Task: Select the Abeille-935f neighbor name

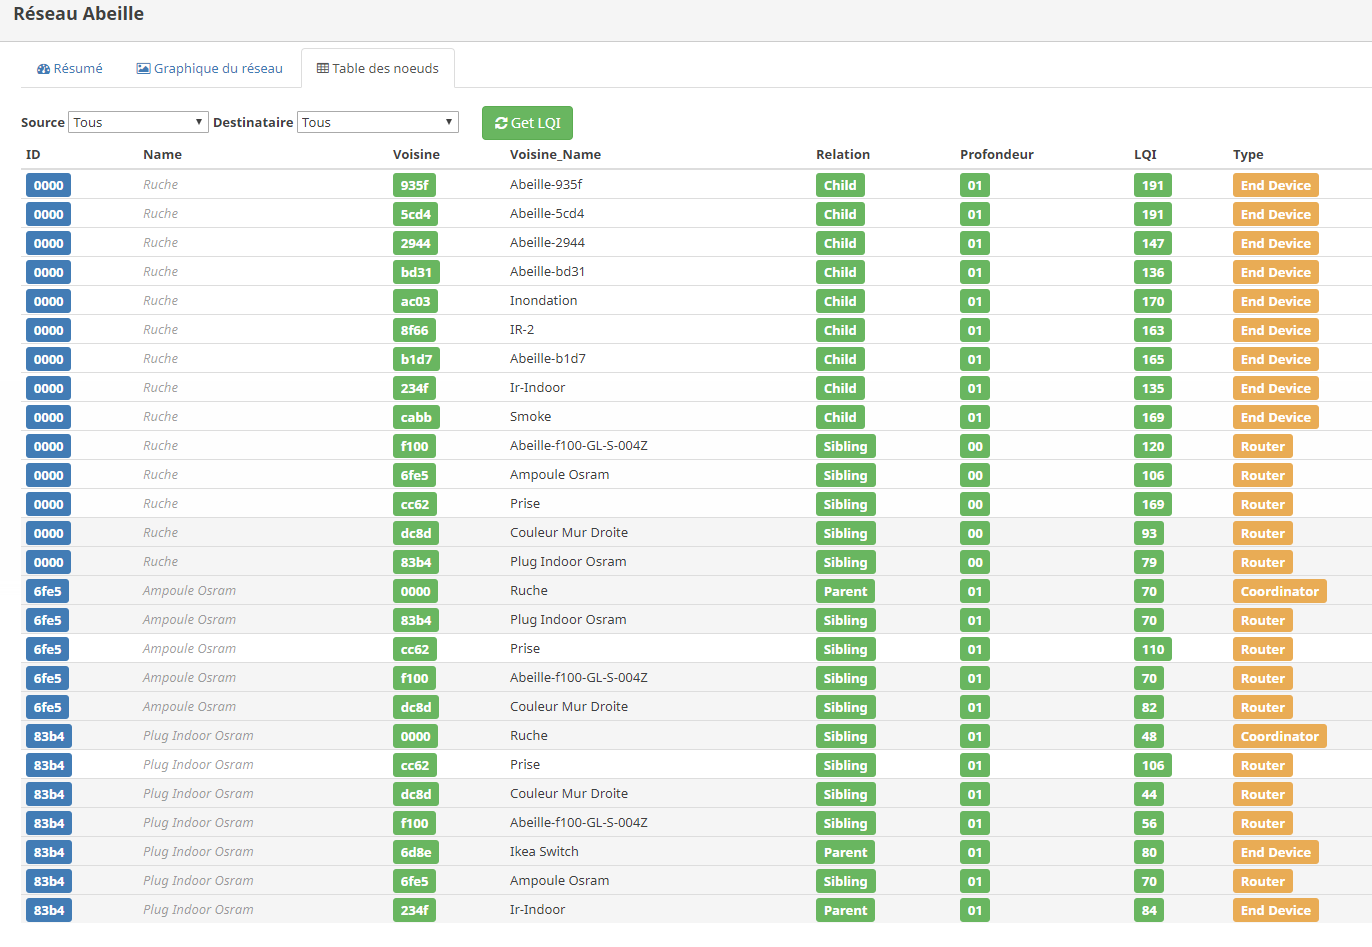Action: [546, 184]
